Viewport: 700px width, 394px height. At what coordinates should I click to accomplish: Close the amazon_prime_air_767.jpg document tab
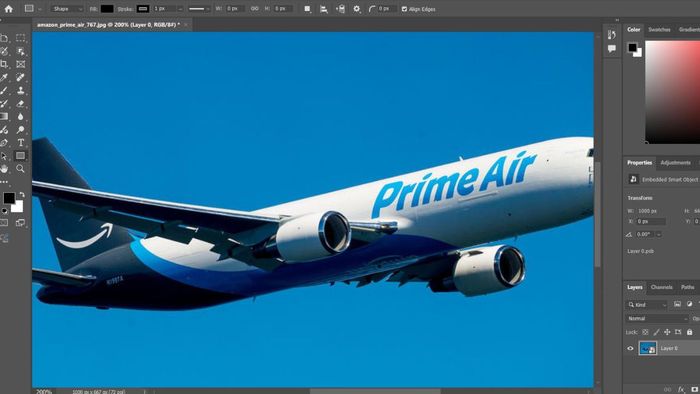[186, 25]
